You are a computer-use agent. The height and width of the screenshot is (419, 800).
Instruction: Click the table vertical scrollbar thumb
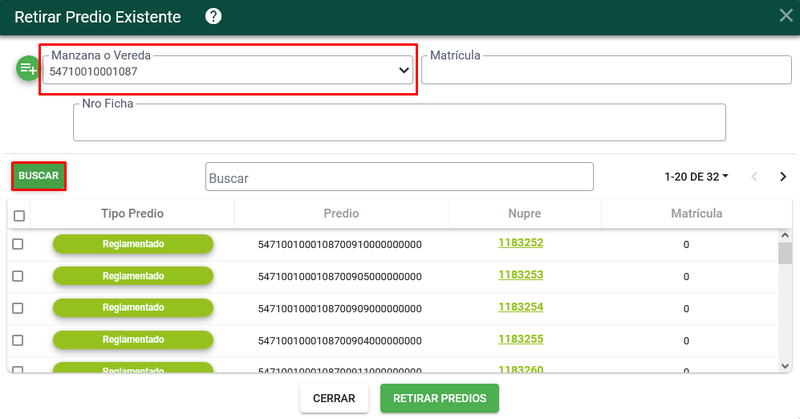click(x=785, y=254)
